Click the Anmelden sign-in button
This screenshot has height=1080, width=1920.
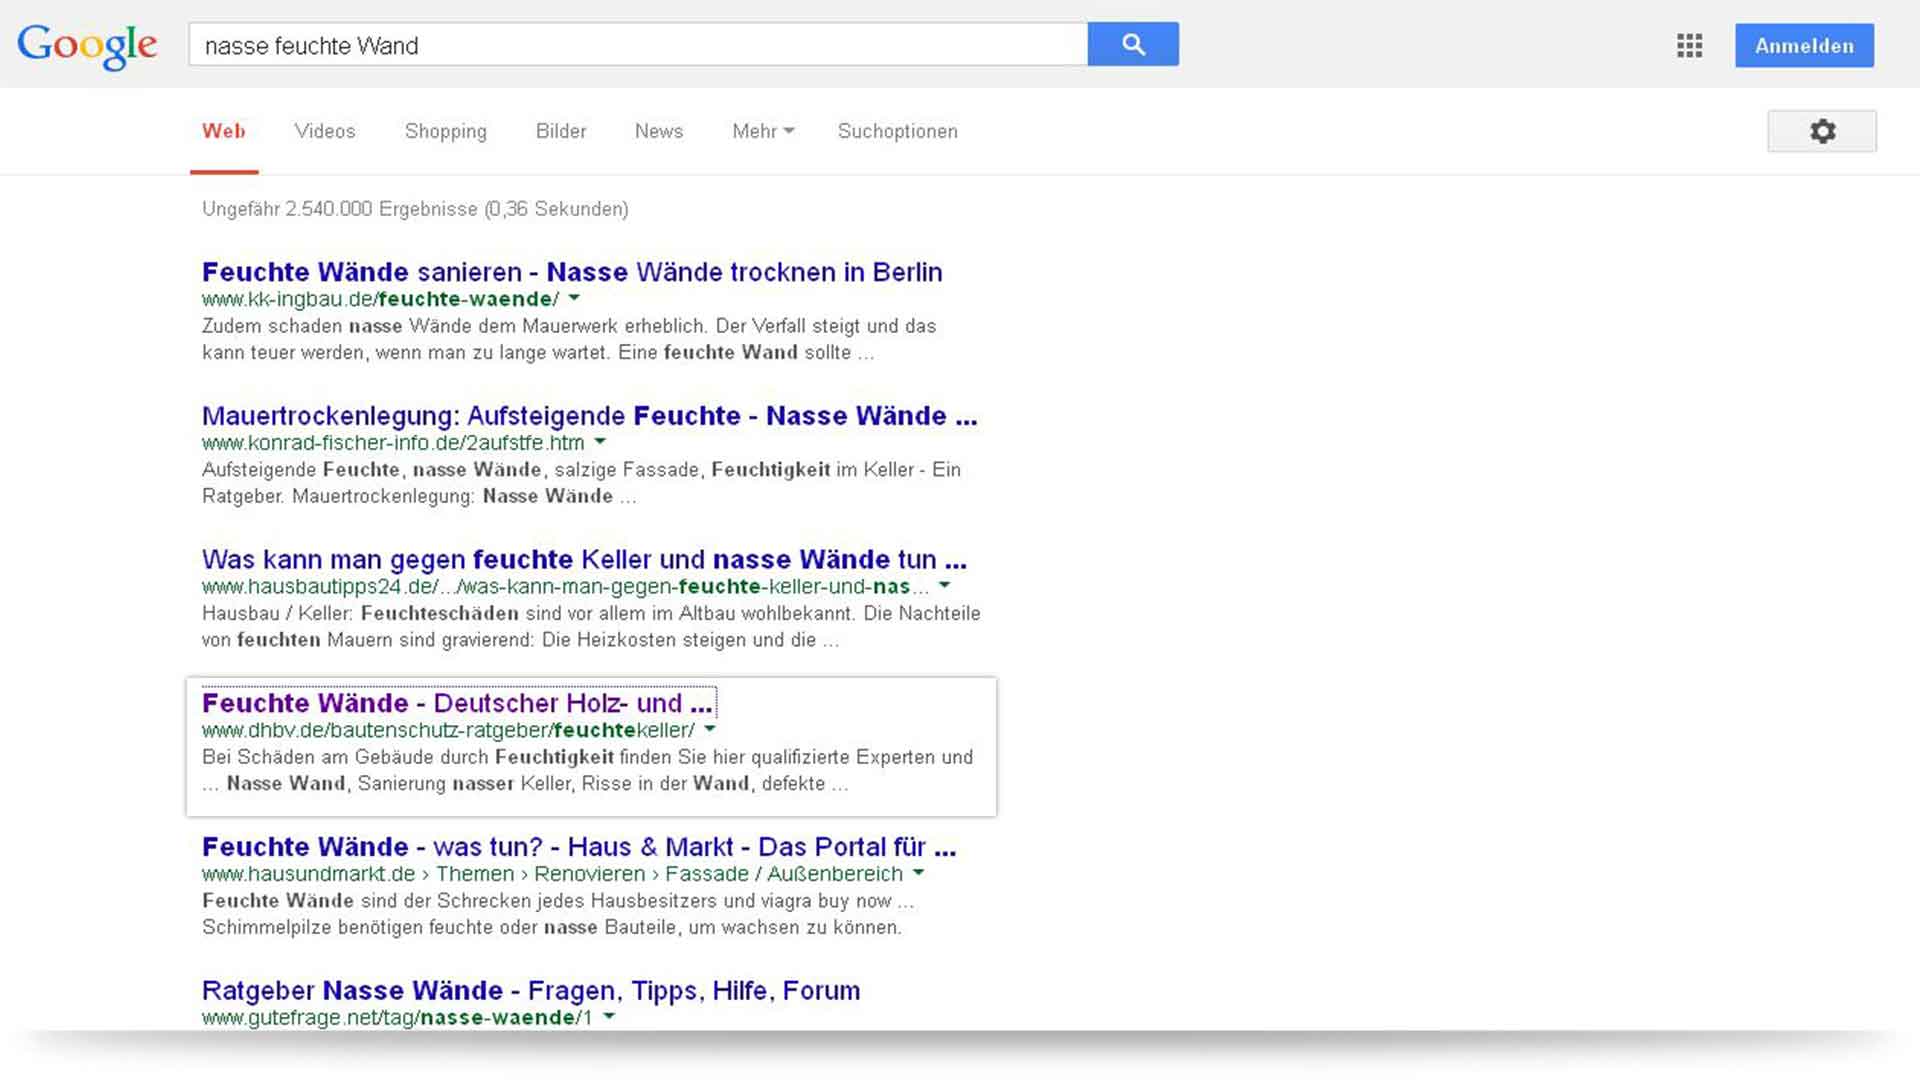pyautogui.click(x=1804, y=46)
